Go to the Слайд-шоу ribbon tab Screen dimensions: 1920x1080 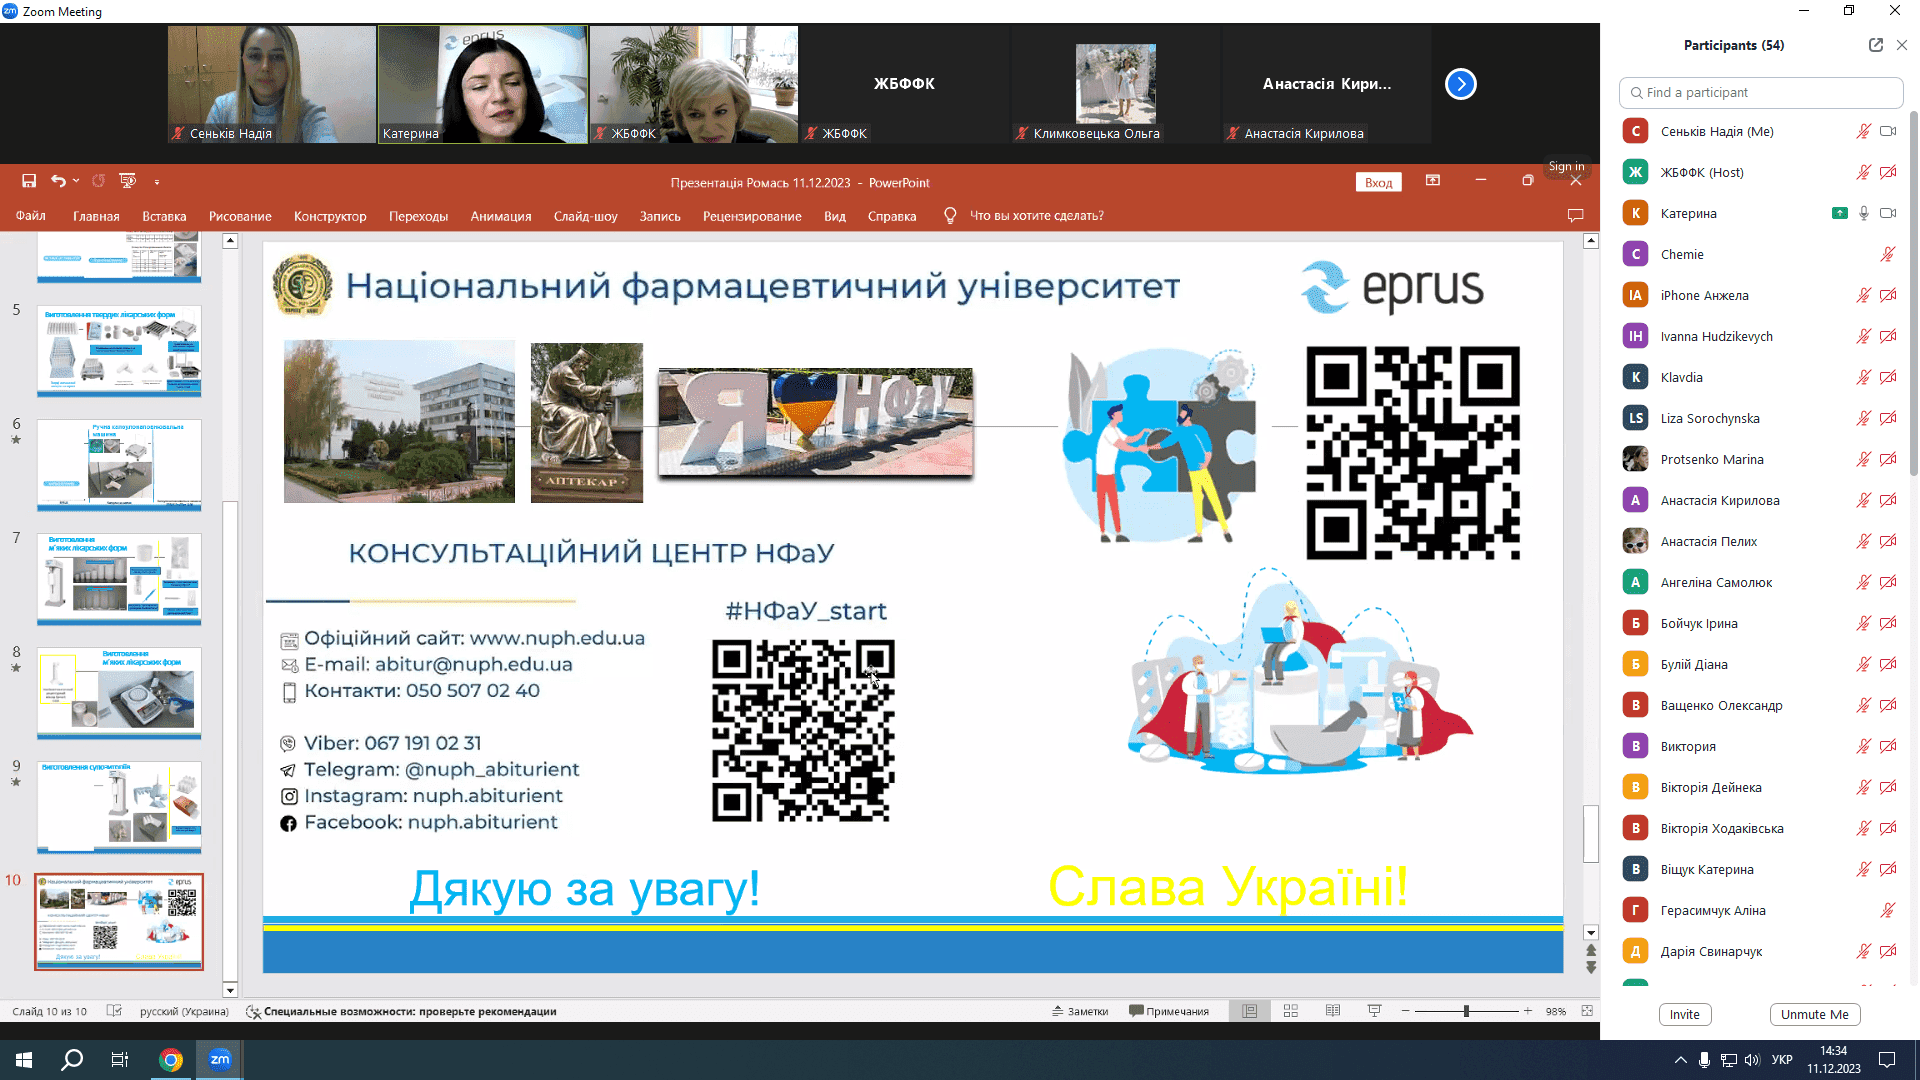(586, 216)
